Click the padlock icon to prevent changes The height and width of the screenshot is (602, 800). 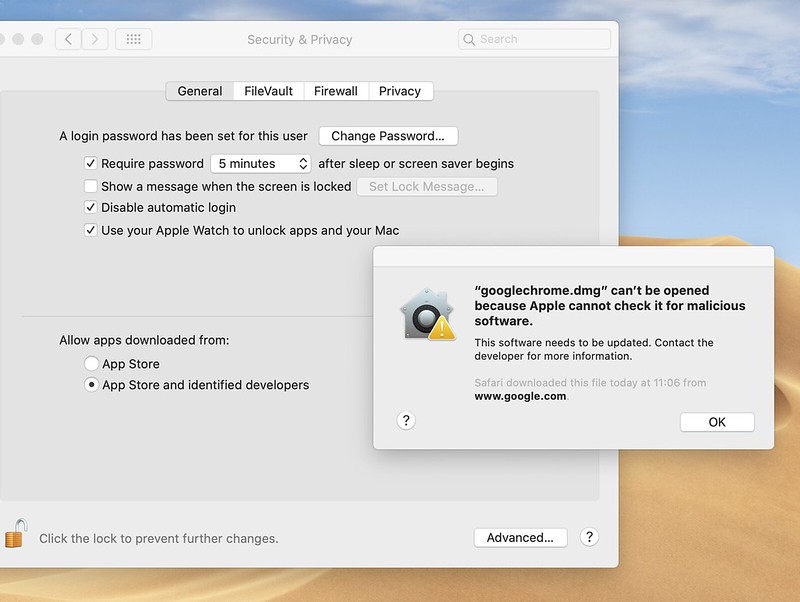pos(15,533)
